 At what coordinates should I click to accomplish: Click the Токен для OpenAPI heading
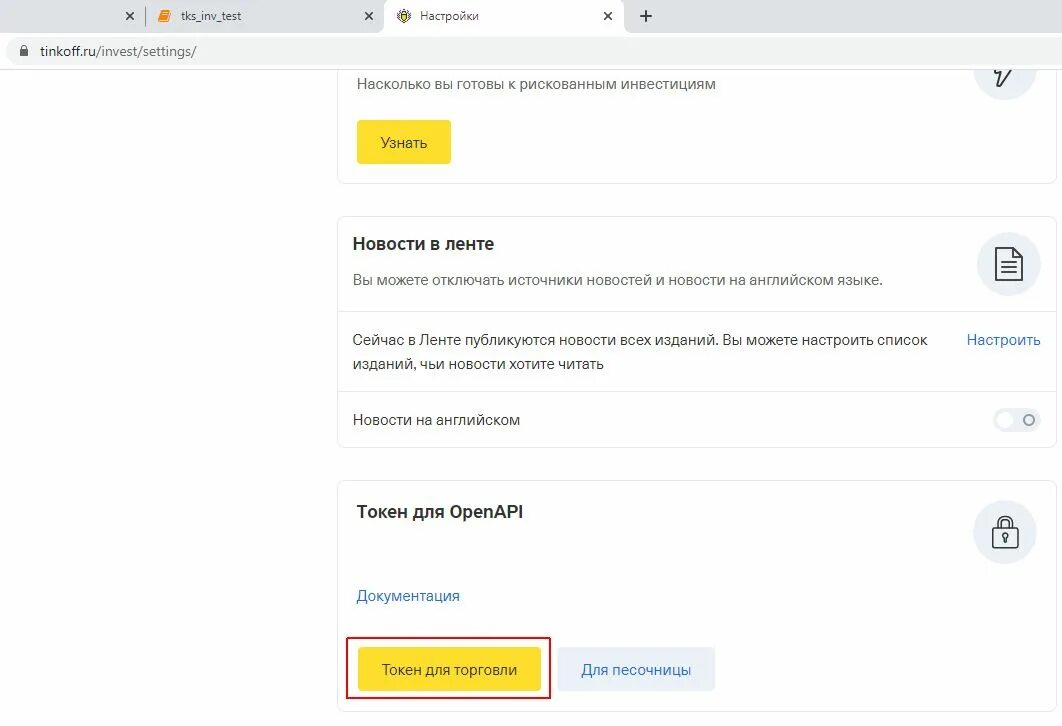coord(440,512)
